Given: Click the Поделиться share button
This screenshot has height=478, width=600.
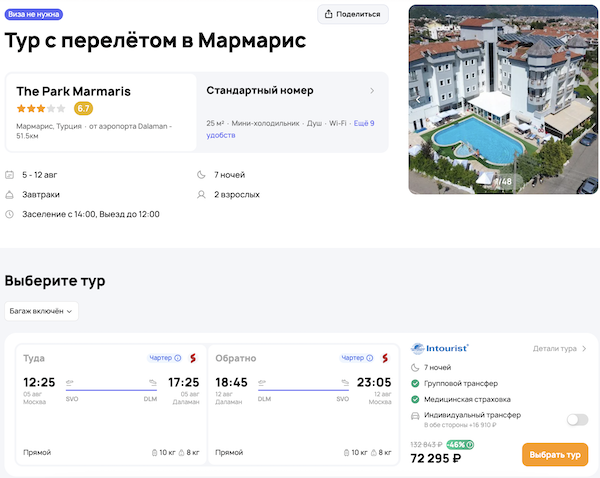Looking at the screenshot, I should [x=353, y=14].
